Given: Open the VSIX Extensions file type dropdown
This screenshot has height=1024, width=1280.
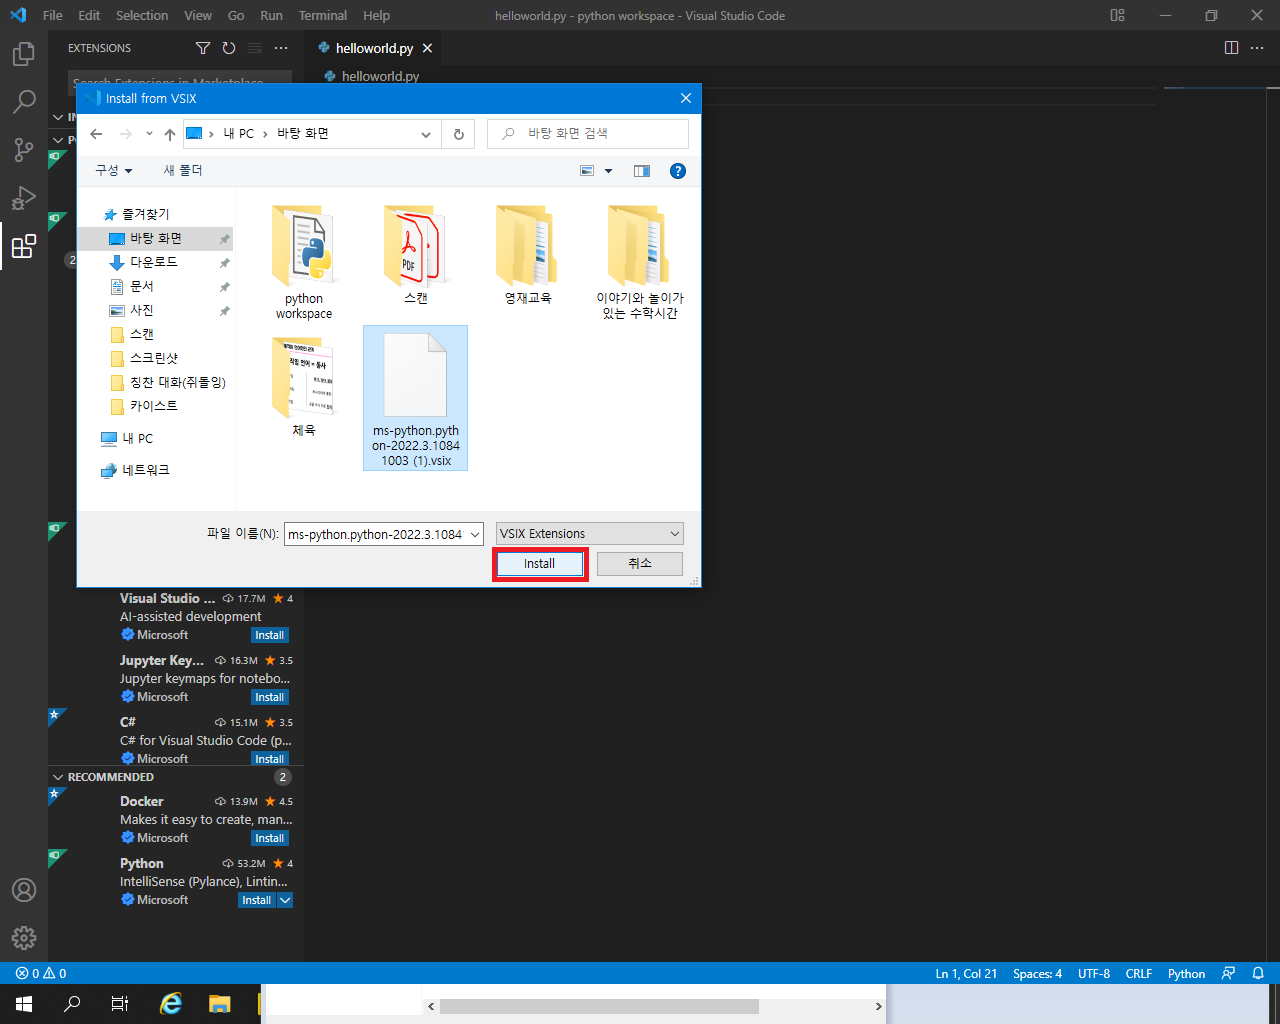Looking at the screenshot, I should coord(590,534).
